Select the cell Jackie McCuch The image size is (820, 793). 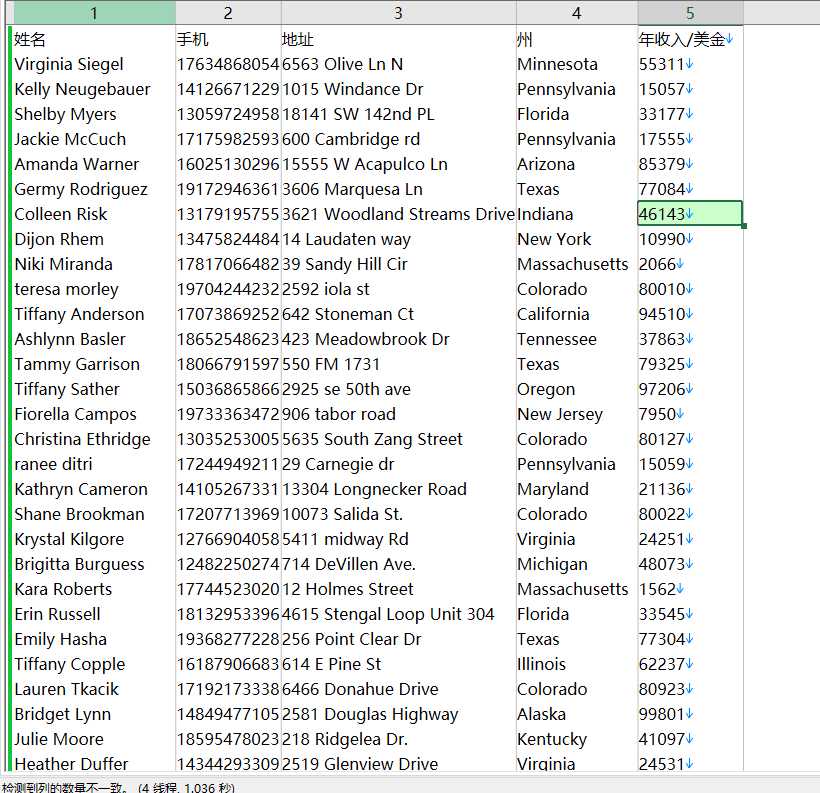tap(93, 139)
